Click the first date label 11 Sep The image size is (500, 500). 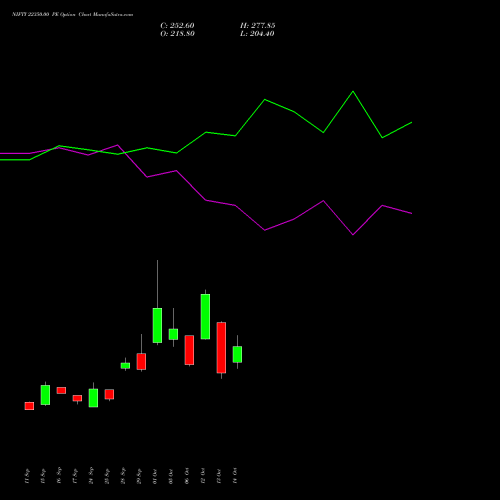27,476
